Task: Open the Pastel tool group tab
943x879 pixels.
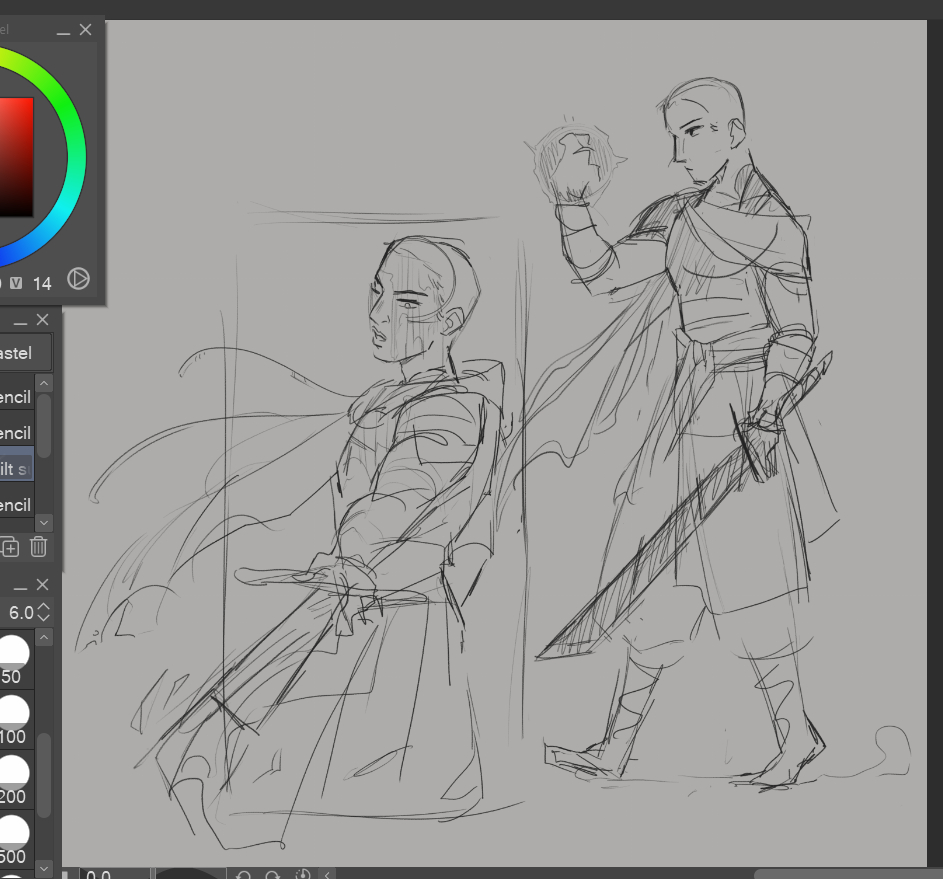Action: (x=25, y=353)
